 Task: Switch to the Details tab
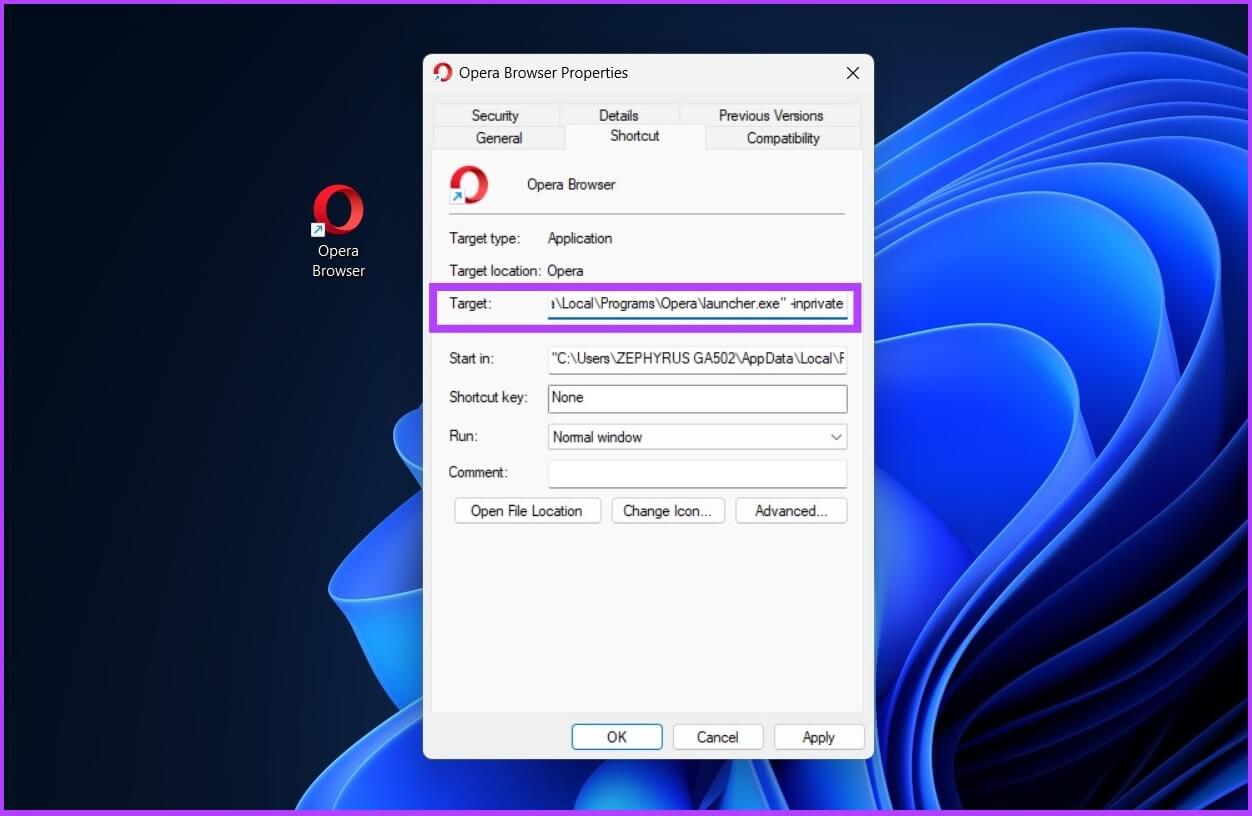[619, 115]
